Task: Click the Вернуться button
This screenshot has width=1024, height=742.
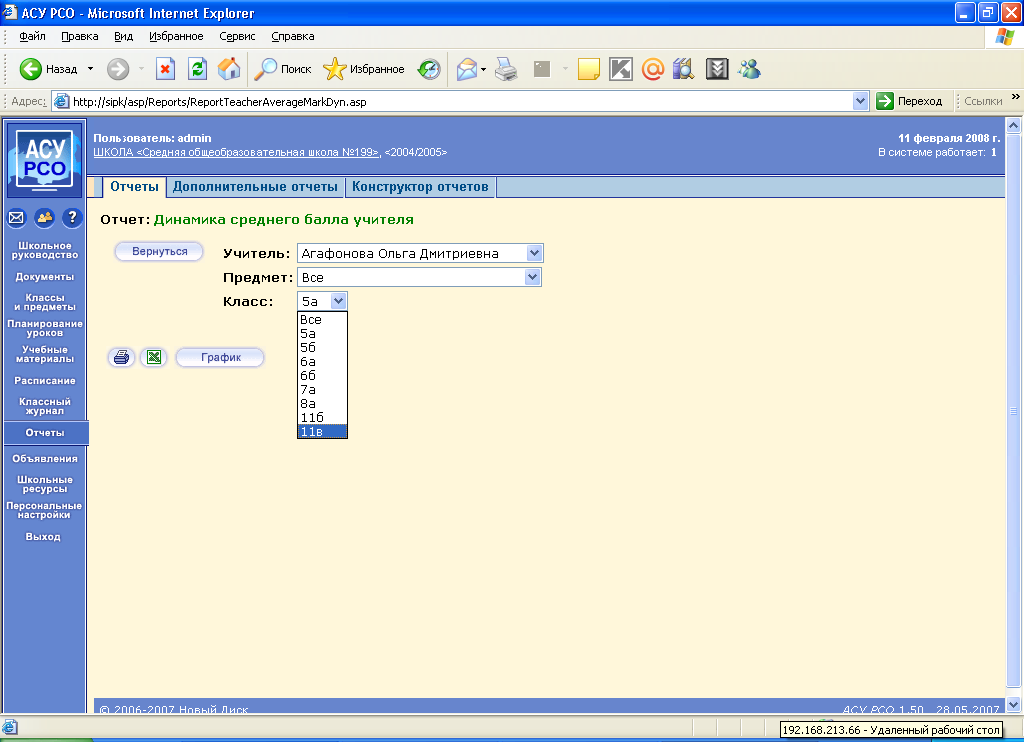Action: click(x=159, y=251)
